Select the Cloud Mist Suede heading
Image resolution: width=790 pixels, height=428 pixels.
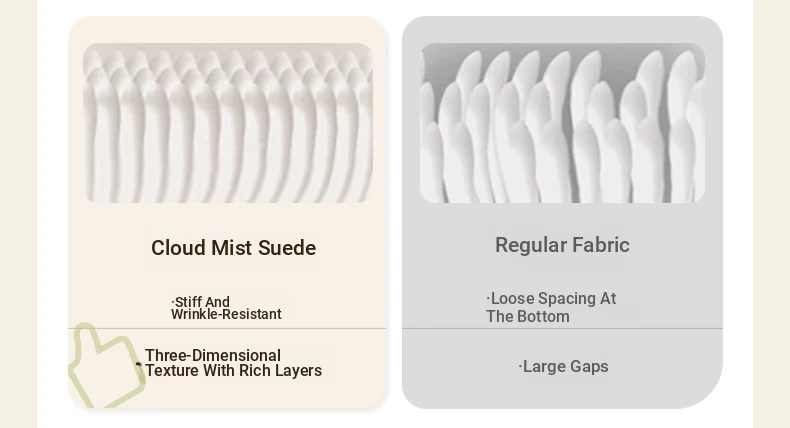233,248
